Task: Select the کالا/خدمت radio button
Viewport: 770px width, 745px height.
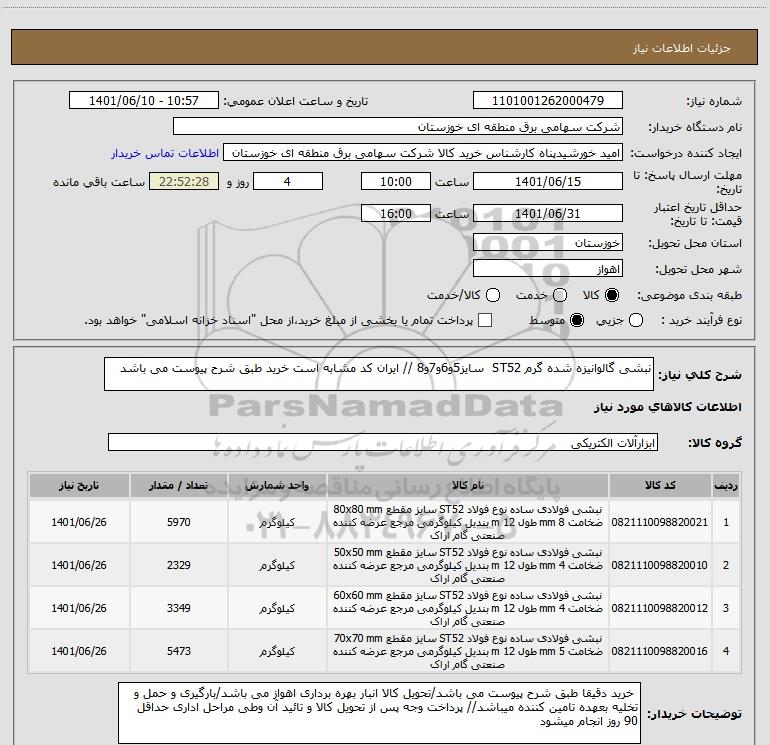Action: (x=493, y=295)
